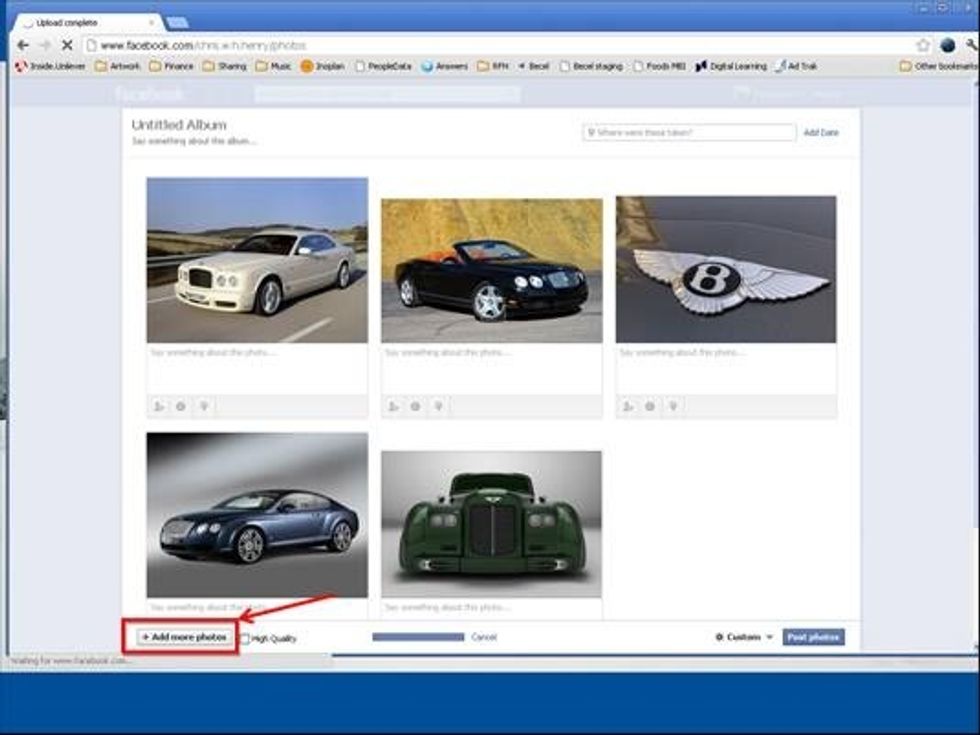Screen dimensions: 980x735
Task: Add a date to the white Bentley photo
Action: tap(181, 406)
